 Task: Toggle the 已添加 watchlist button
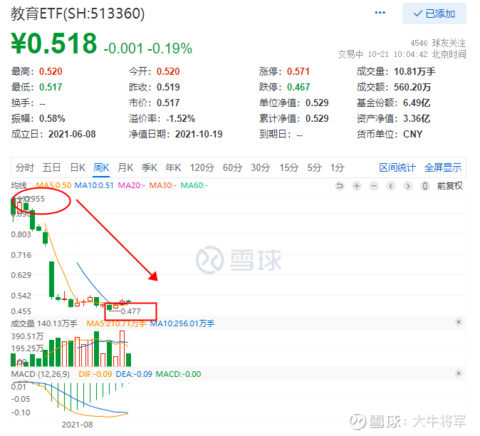tap(434, 14)
